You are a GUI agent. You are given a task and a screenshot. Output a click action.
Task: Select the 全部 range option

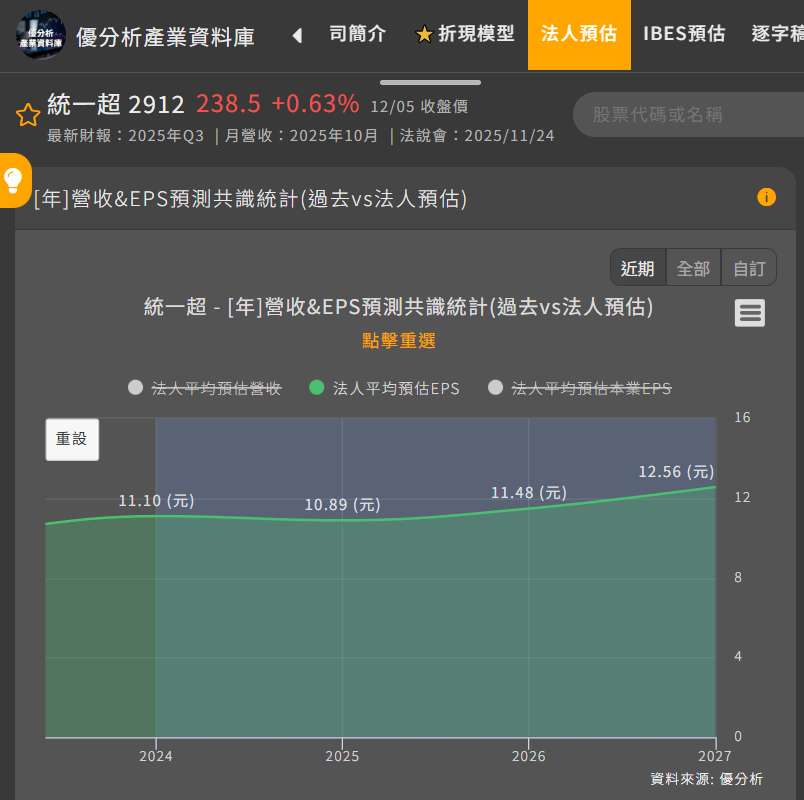click(x=693, y=268)
